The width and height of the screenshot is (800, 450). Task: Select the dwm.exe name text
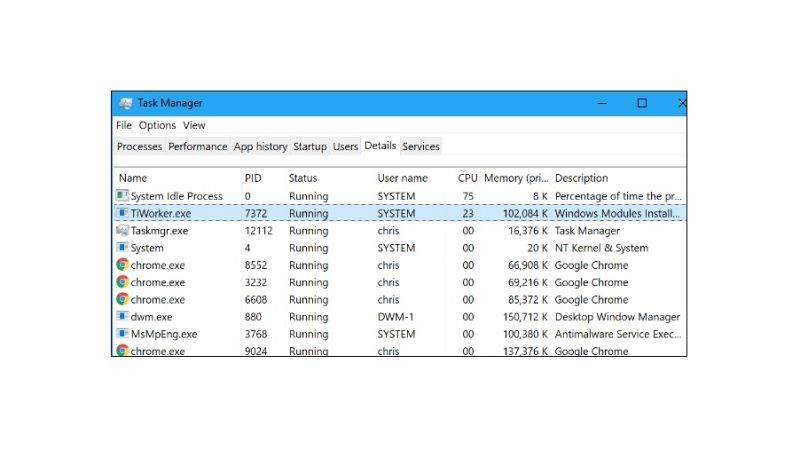click(152, 317)
